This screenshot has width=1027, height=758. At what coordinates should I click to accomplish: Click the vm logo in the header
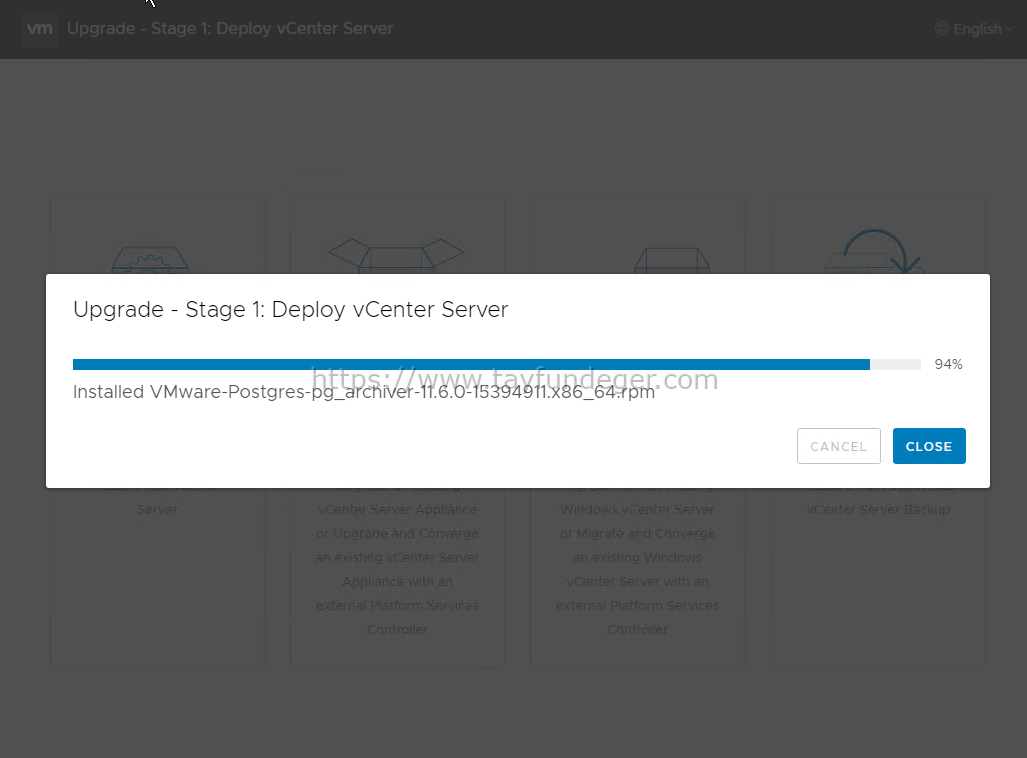coord(39,29)
